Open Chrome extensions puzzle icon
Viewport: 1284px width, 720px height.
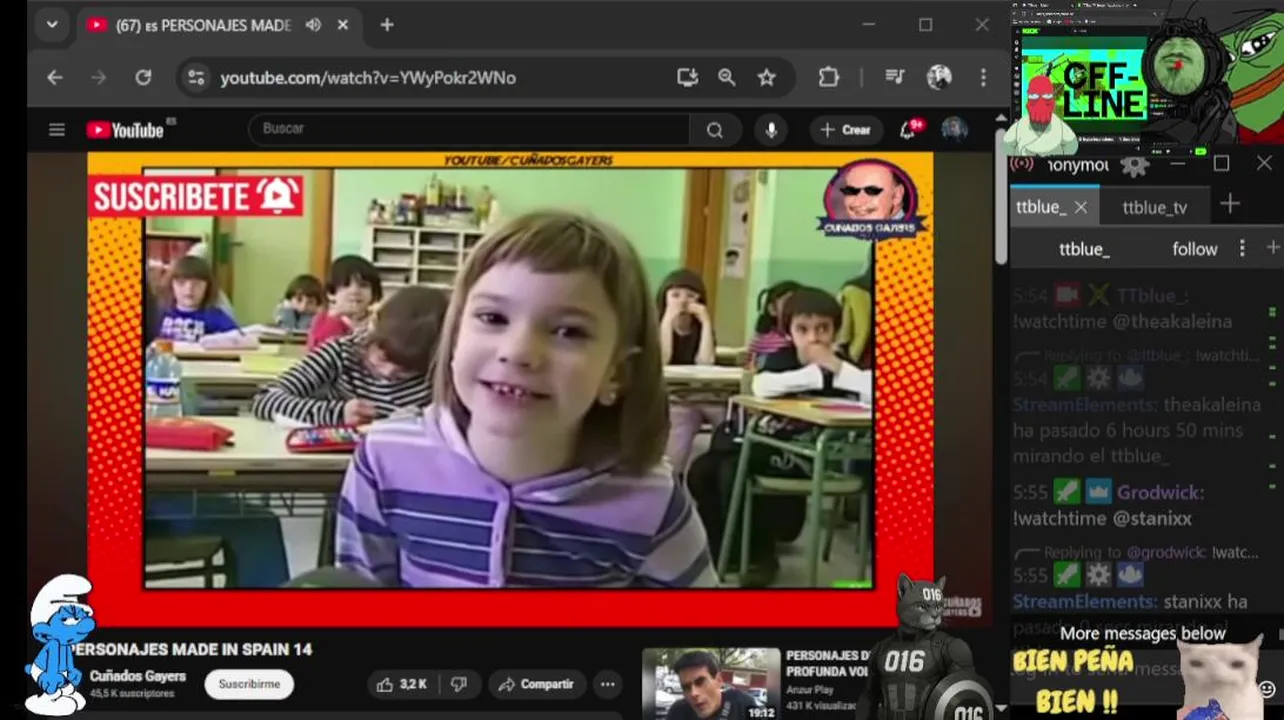(x=828, y=77)
